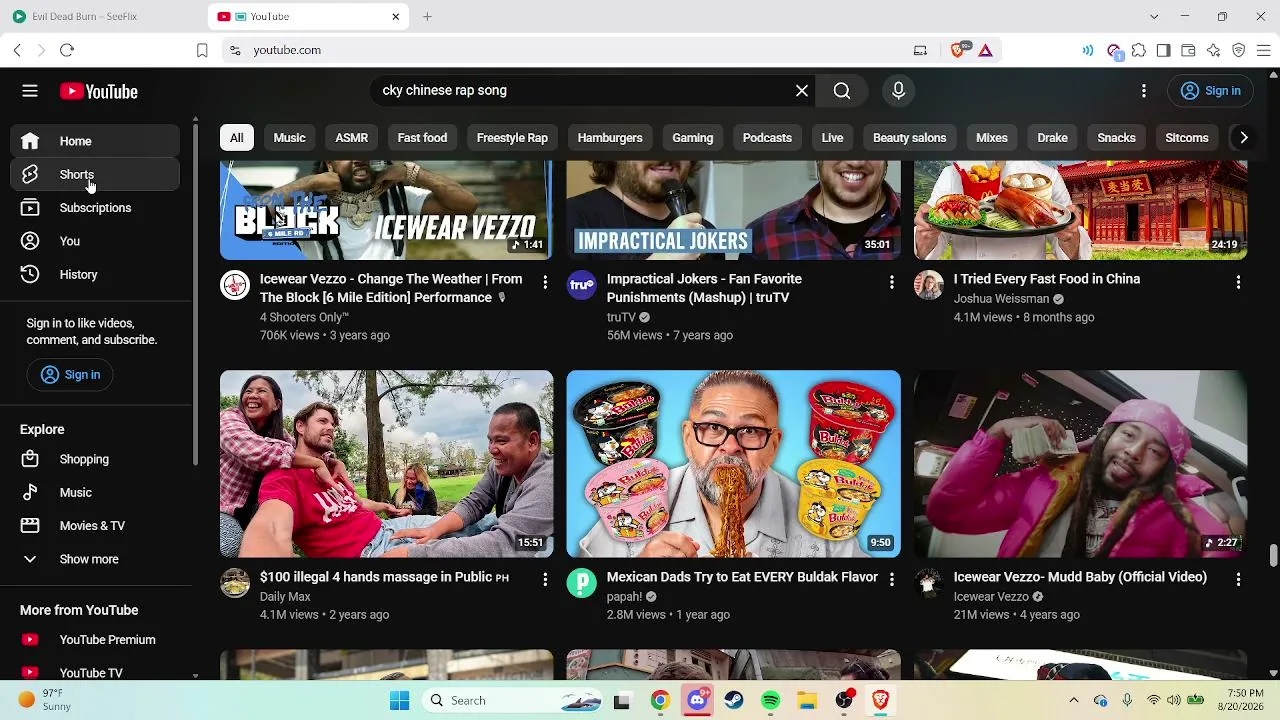Open the truTV channel avatar

click(x=581, y=285)
